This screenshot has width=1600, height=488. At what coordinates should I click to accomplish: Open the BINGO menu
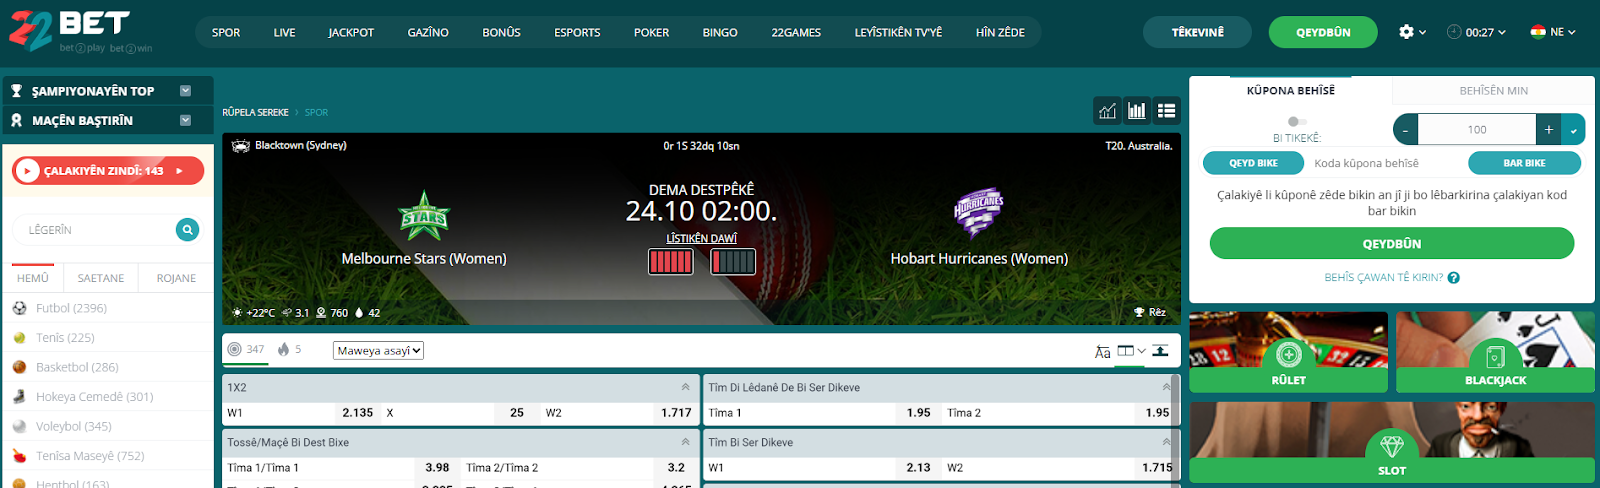click(x=720, y=33)
